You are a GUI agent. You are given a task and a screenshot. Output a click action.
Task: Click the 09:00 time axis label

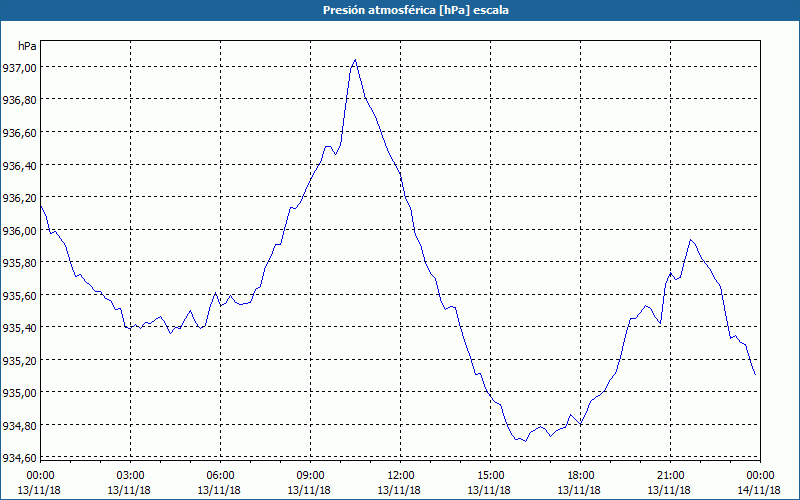pos(310,476)
